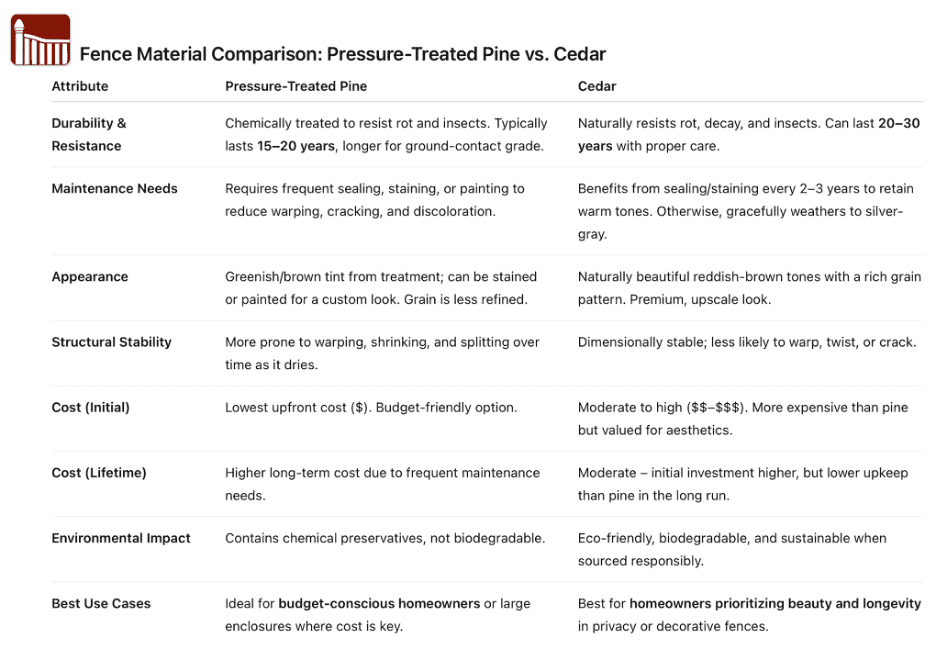Select the Attribute column header
Viewport: 936px width, 650px height.
point(80,86)
